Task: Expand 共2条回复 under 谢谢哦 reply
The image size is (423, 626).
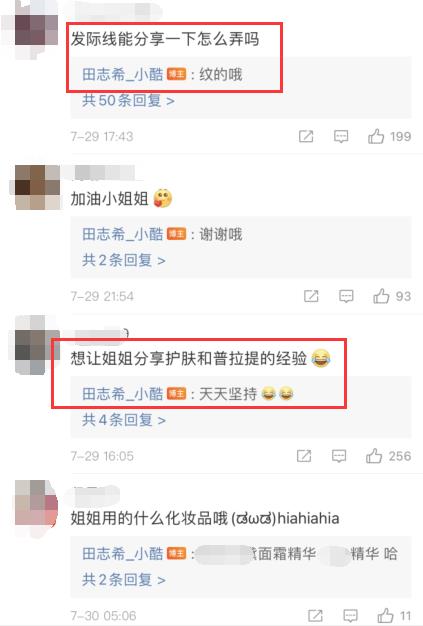Action: click(x=124, y=260)
